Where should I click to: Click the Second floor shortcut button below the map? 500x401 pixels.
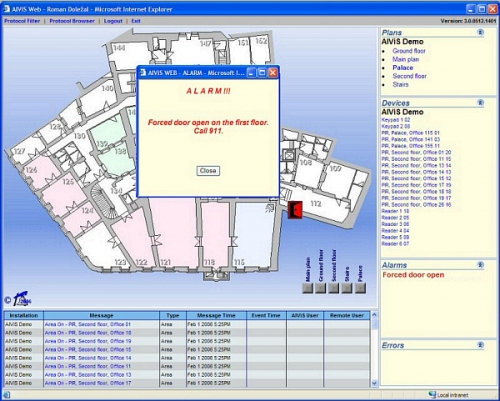pyautogui.click(x=334, y=288)
